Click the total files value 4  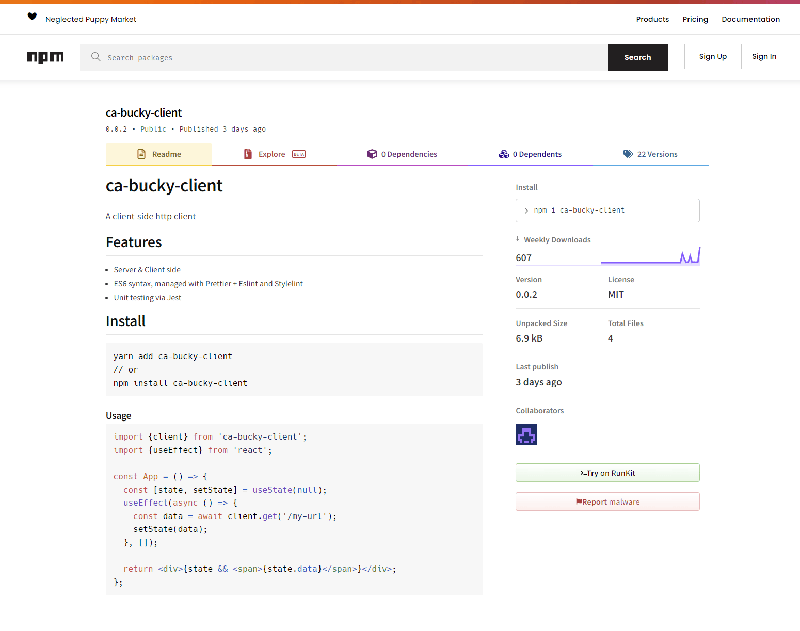tap(610, 338)
